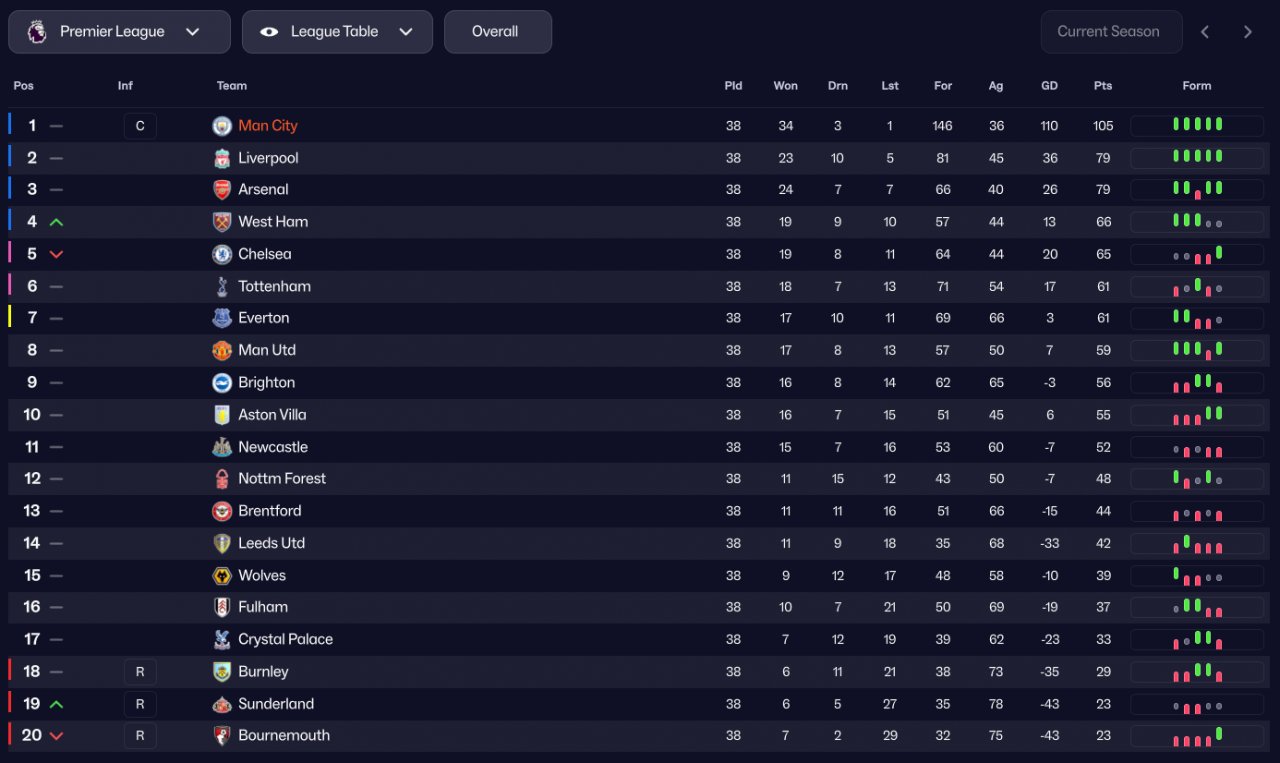1280x763 pixels.
Task: Click the champion 'C' badge for Man City
Action: coord(140,126)
